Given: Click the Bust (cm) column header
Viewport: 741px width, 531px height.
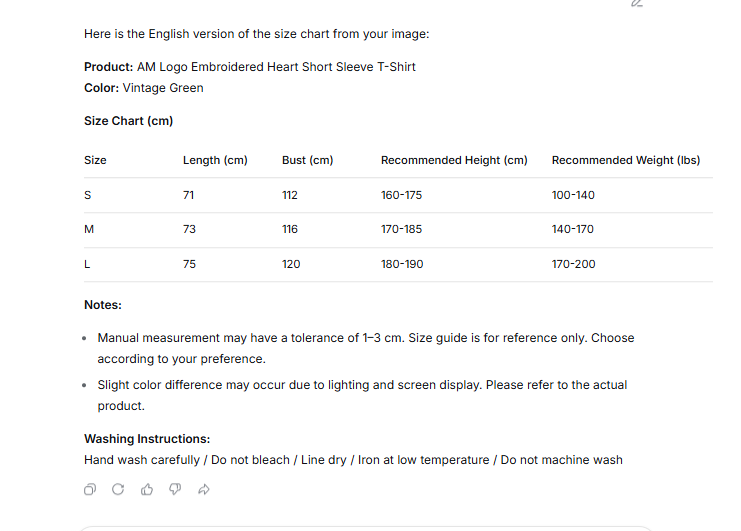Looking at the screenshot, I should click(308, 160).
